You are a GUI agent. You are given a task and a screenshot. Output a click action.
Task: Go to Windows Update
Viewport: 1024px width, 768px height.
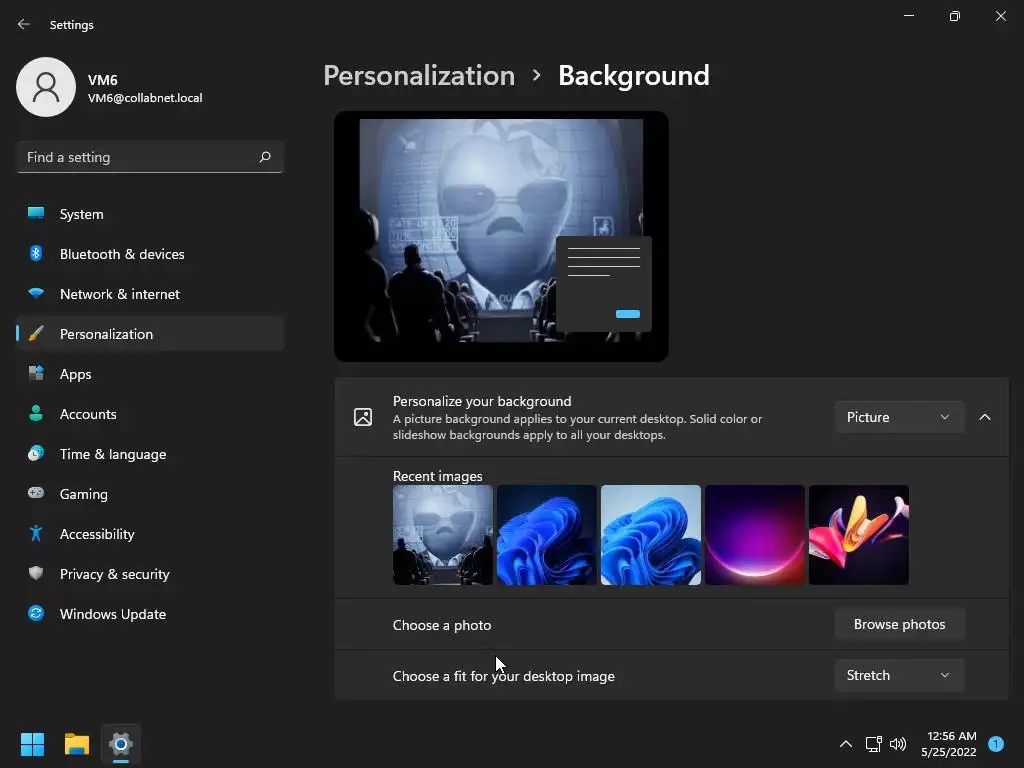150,614
